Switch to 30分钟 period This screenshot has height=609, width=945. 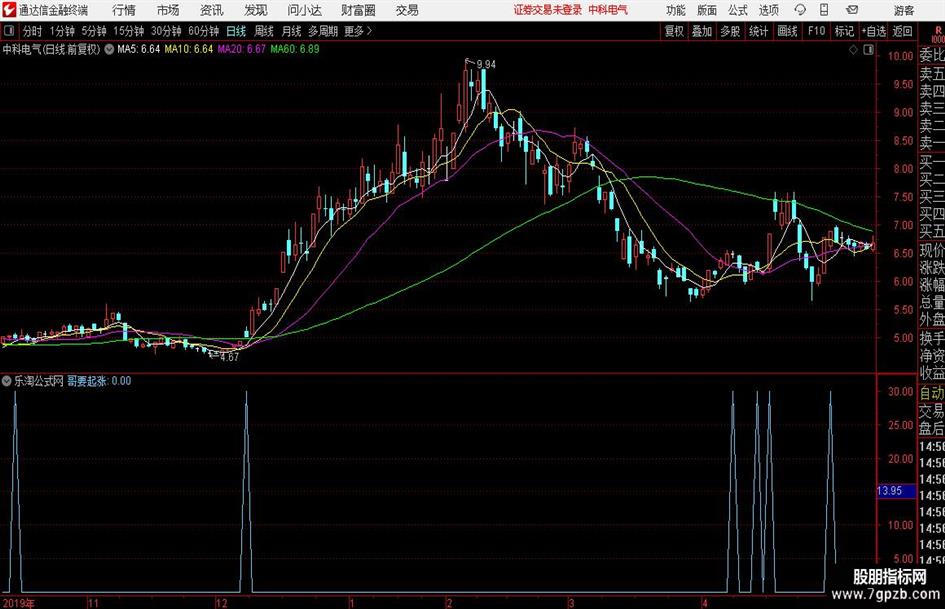coord(166,31)
